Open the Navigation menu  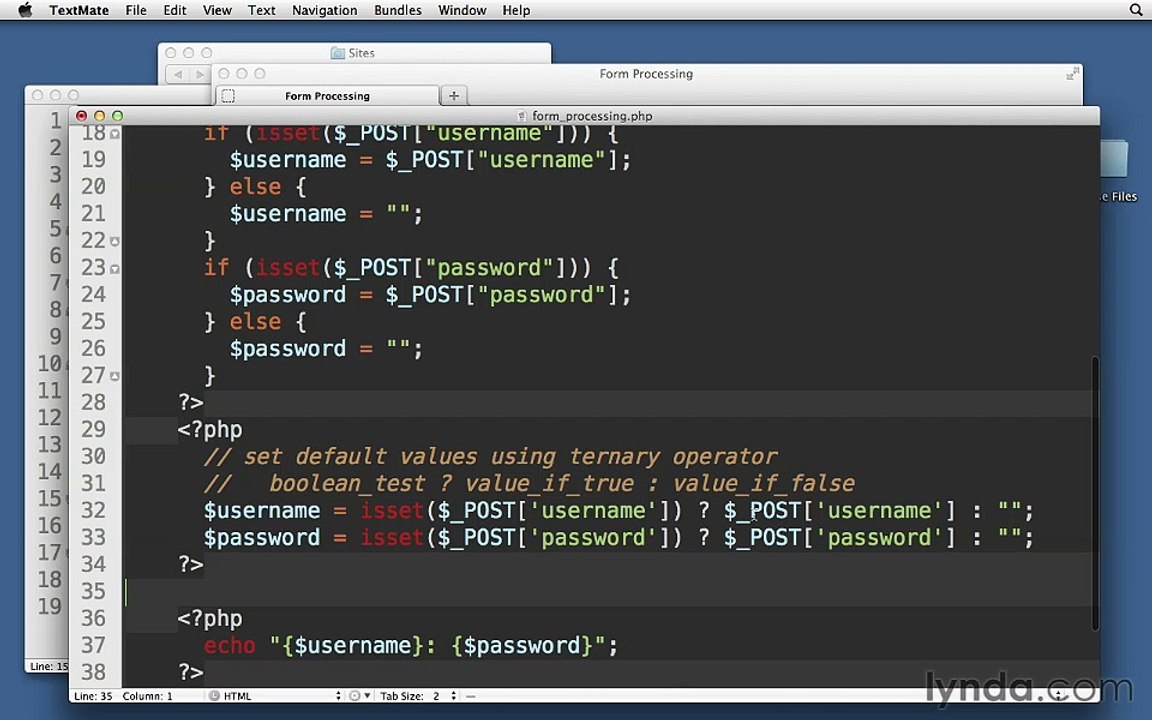pyautogui.click(x=324, y=10)
